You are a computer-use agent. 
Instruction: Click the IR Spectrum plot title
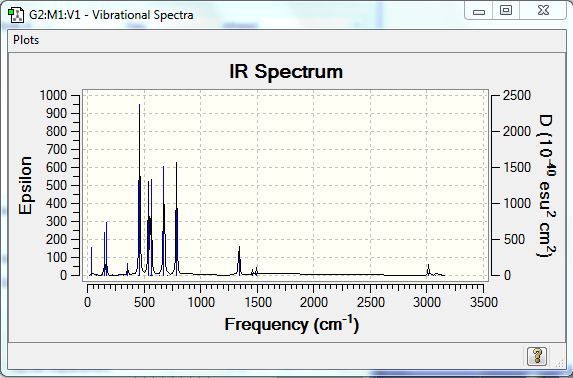(x=286, y=71)
